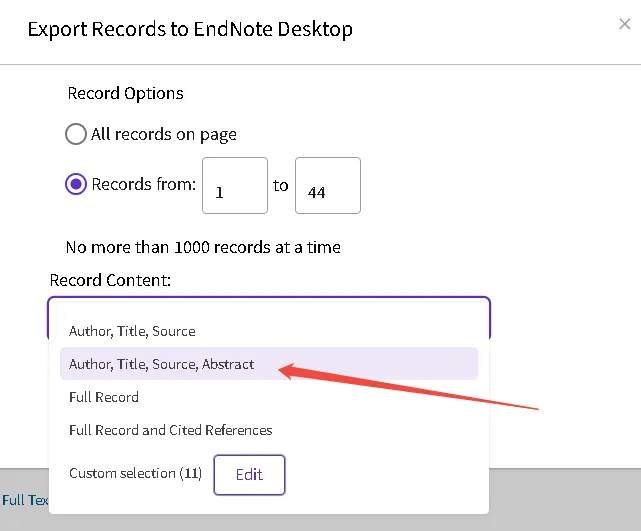Close the Export Records dialog
This screenshot has width=641, height=531.
624,24
